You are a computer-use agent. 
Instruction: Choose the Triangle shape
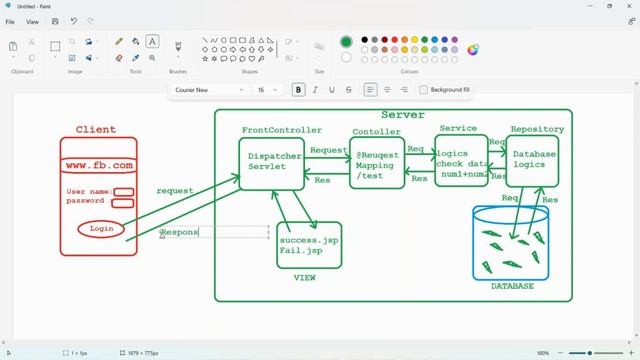(261, 40)
